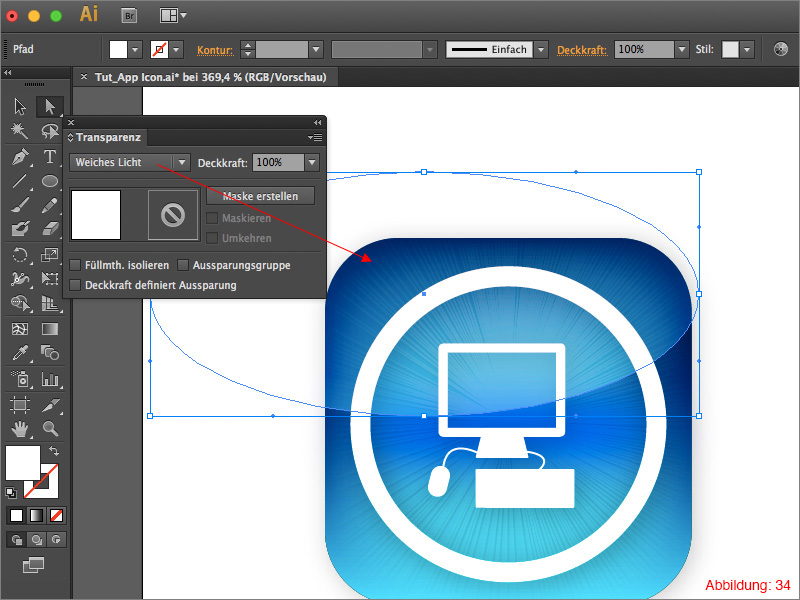Viewport: 800px width, 600px height.
Task: Select the Type tool
Action: click(49, 157)
